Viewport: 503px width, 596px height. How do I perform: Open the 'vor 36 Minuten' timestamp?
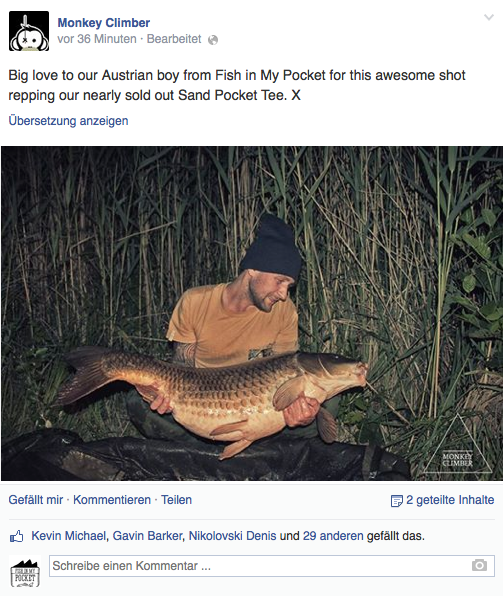click(x=97, y=39)
